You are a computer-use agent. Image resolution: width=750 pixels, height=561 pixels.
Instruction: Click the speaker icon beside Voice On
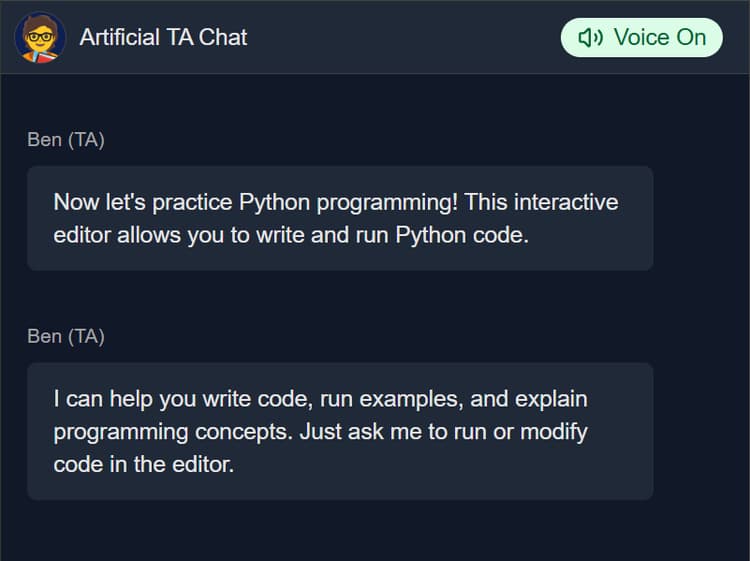click(591, 38)
